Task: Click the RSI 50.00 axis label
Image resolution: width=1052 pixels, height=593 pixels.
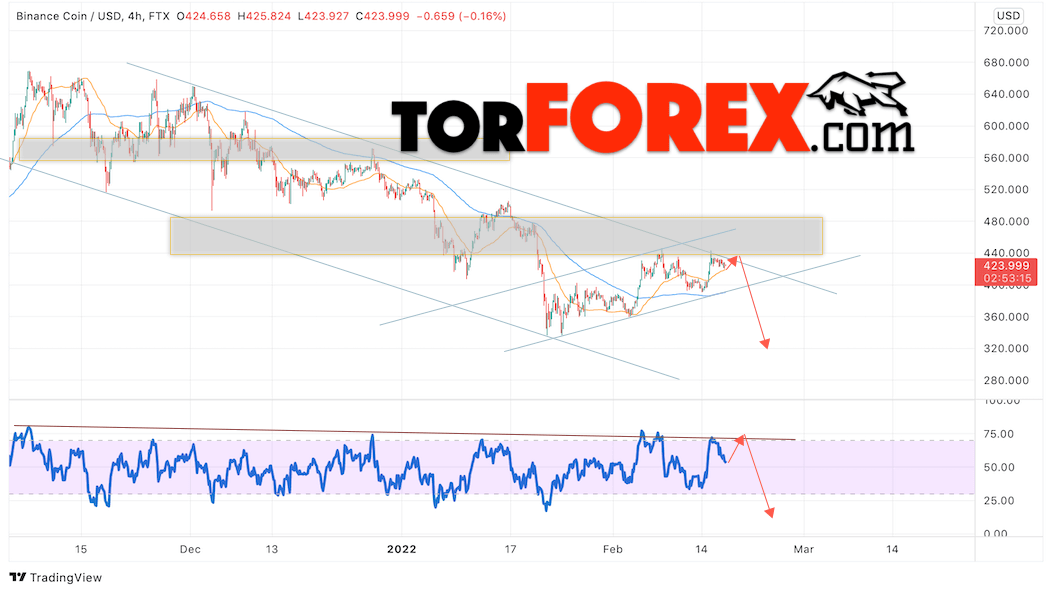Action: point(998,468)
